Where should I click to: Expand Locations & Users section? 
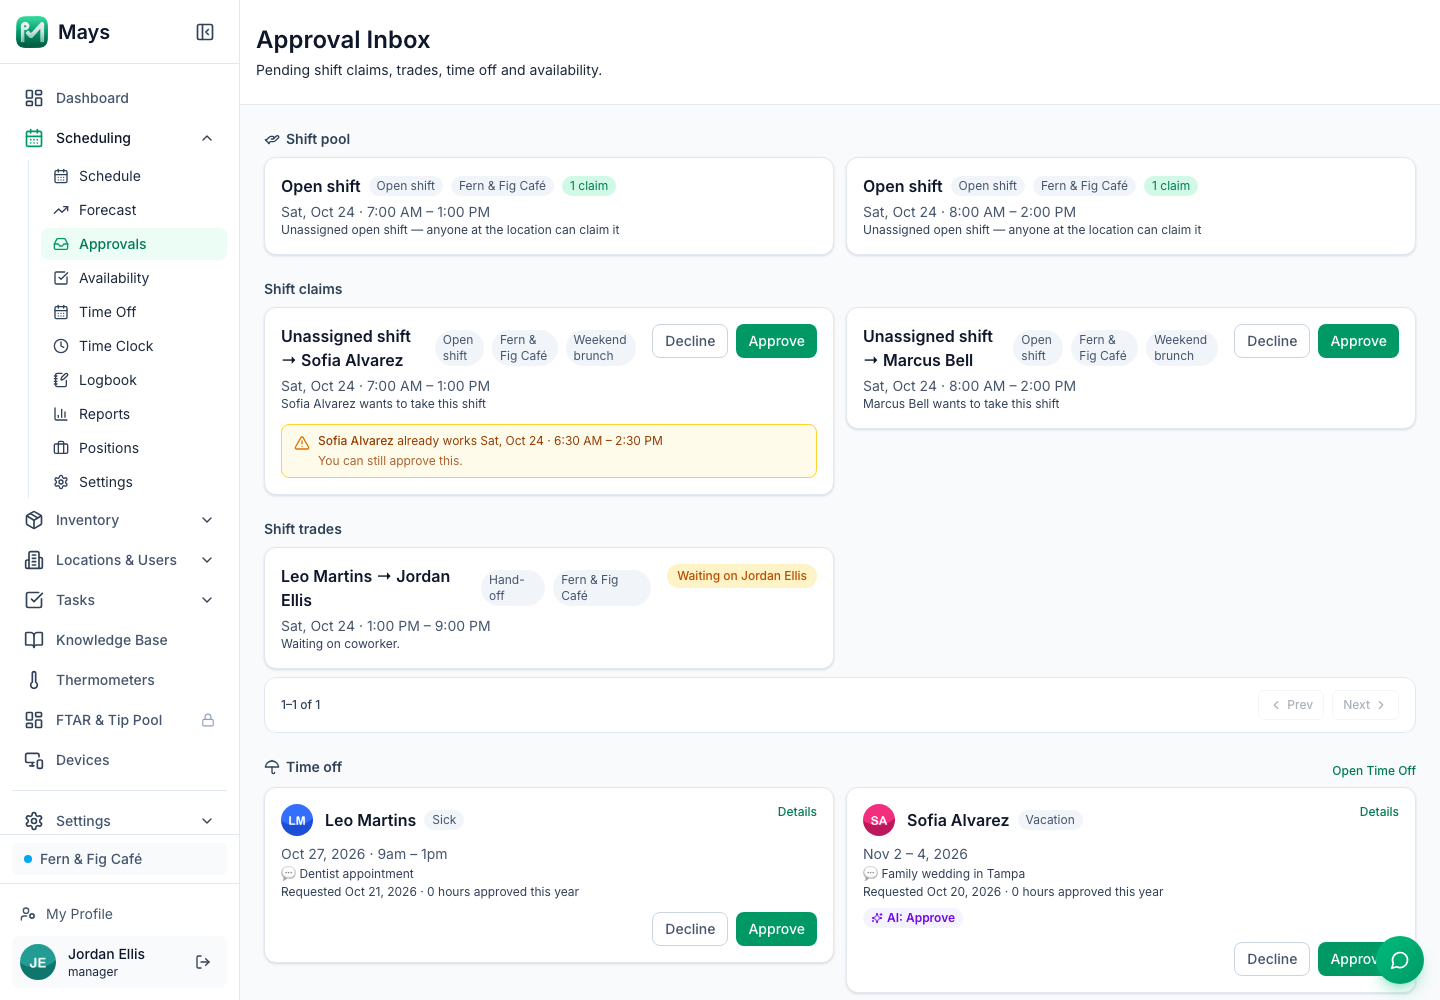[x=121, y=560]
